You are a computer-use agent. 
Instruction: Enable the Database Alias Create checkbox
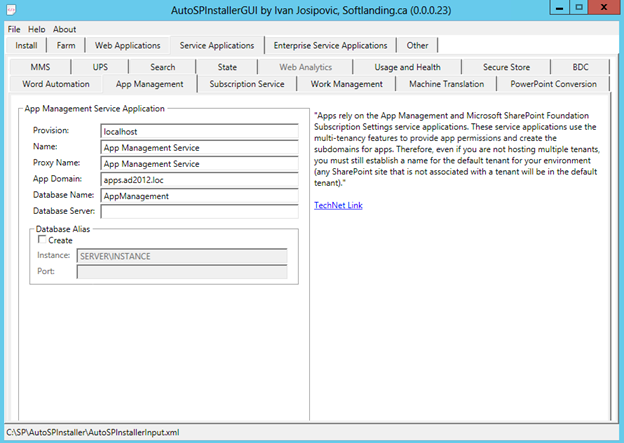pos(41,240)
